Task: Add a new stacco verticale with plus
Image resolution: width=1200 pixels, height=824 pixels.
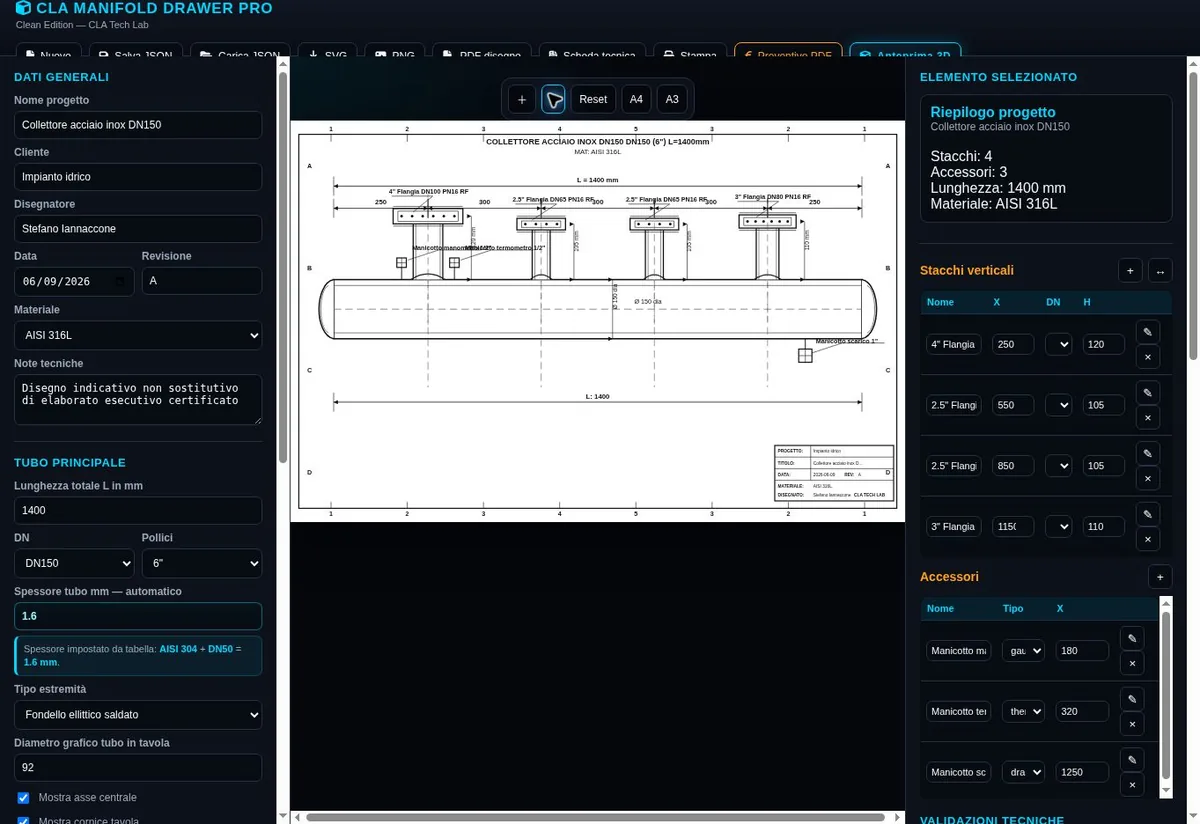Action: click(1130, 270)
